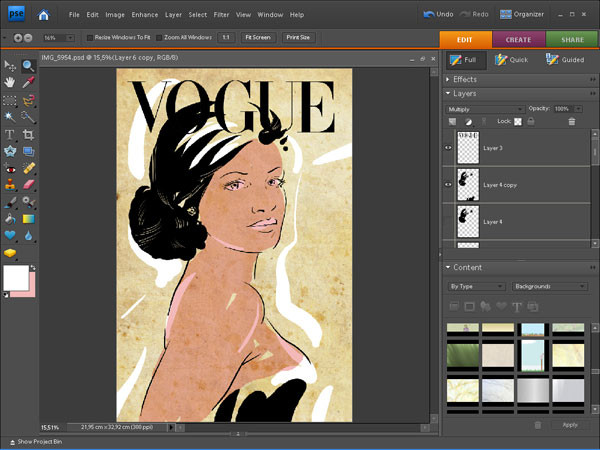
Task: Select the Eyedropper tool
Action: (x=28, y=82)
